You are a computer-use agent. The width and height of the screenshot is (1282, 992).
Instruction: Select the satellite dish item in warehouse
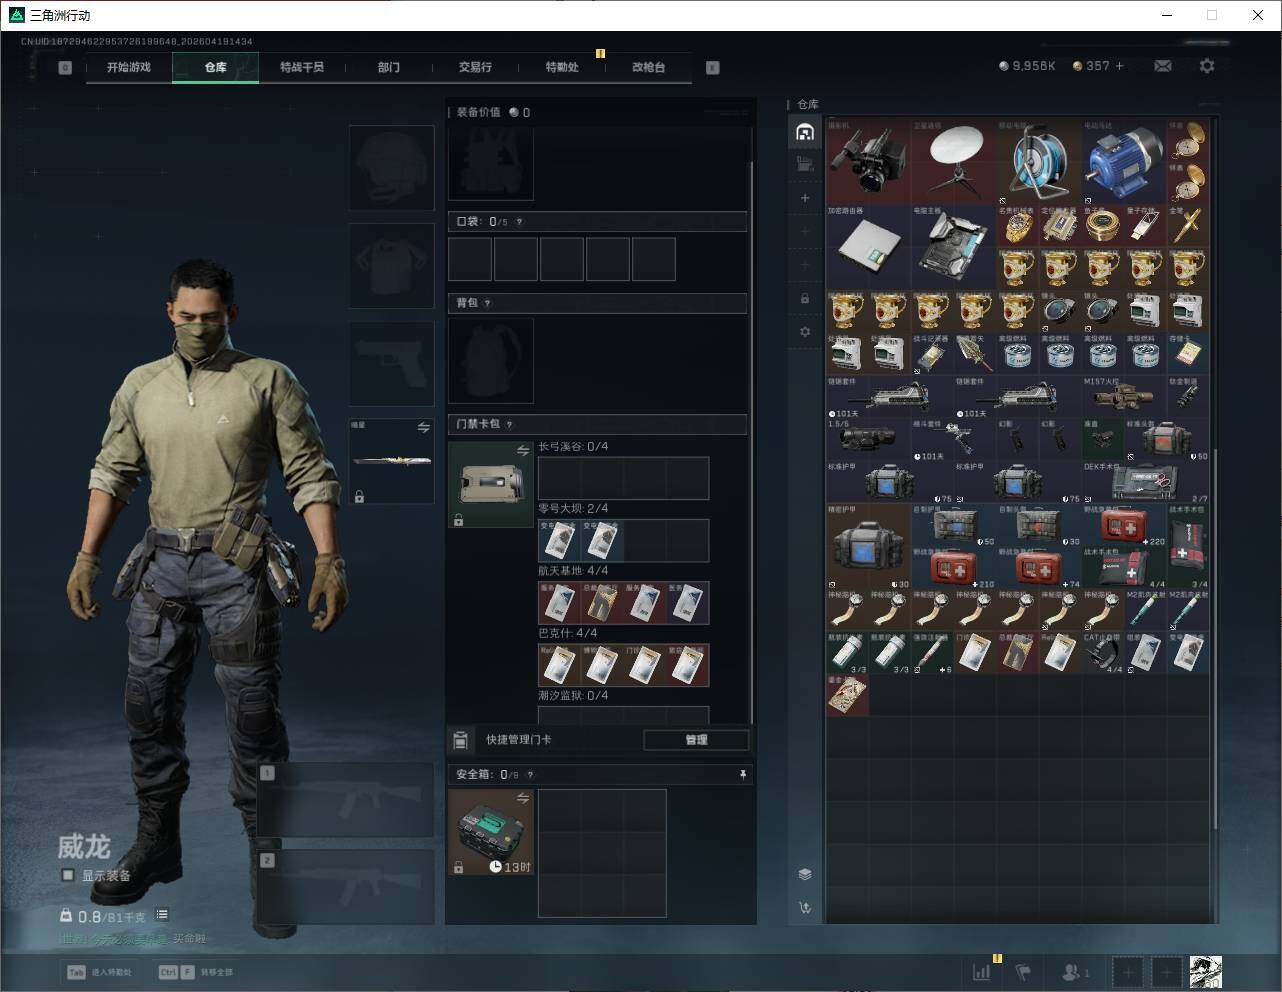tap(954, 162)
